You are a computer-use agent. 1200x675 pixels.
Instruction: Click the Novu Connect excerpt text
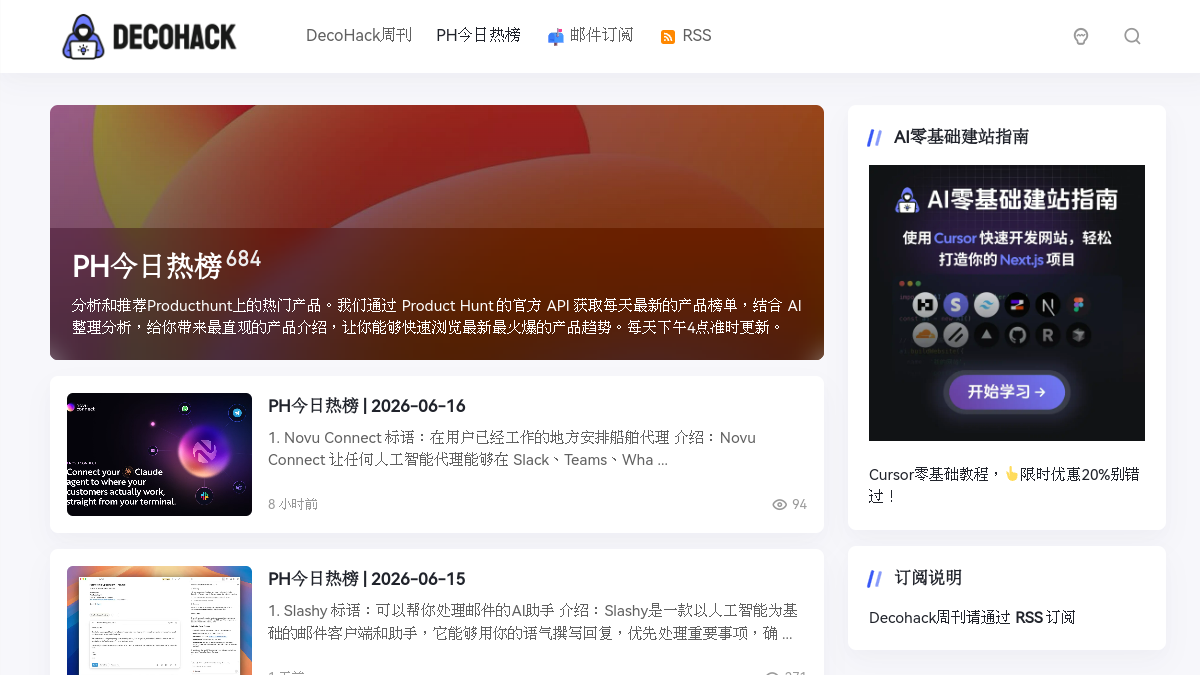512,449
